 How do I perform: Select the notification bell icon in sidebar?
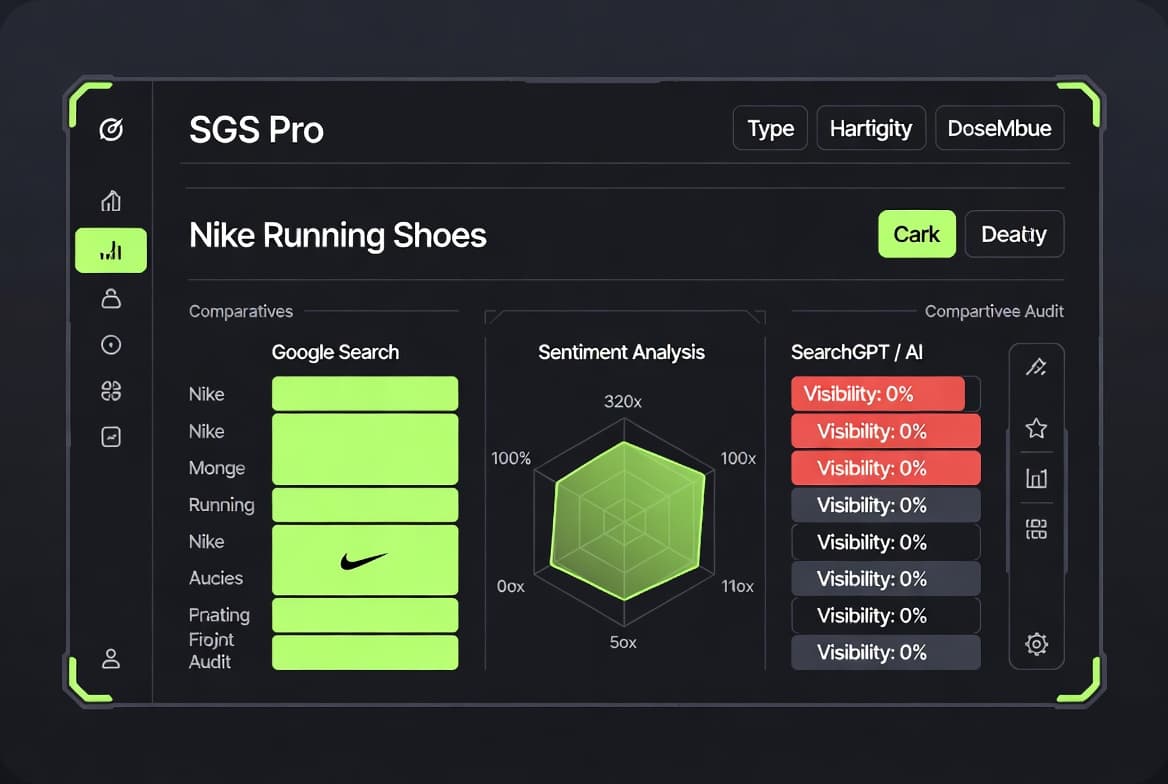[110, 298]
